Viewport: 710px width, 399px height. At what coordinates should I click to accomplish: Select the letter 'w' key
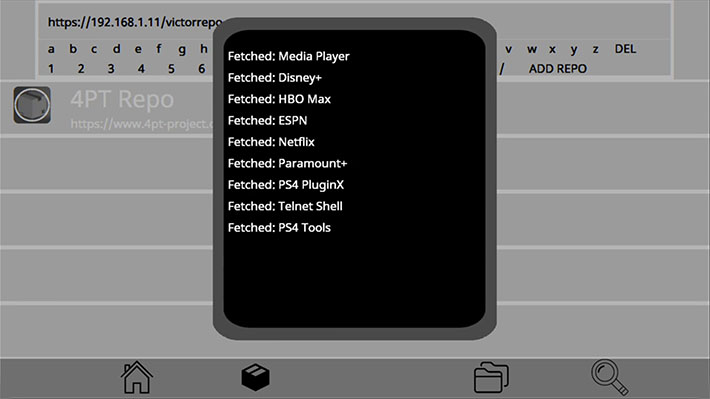[x=532, y=49]
